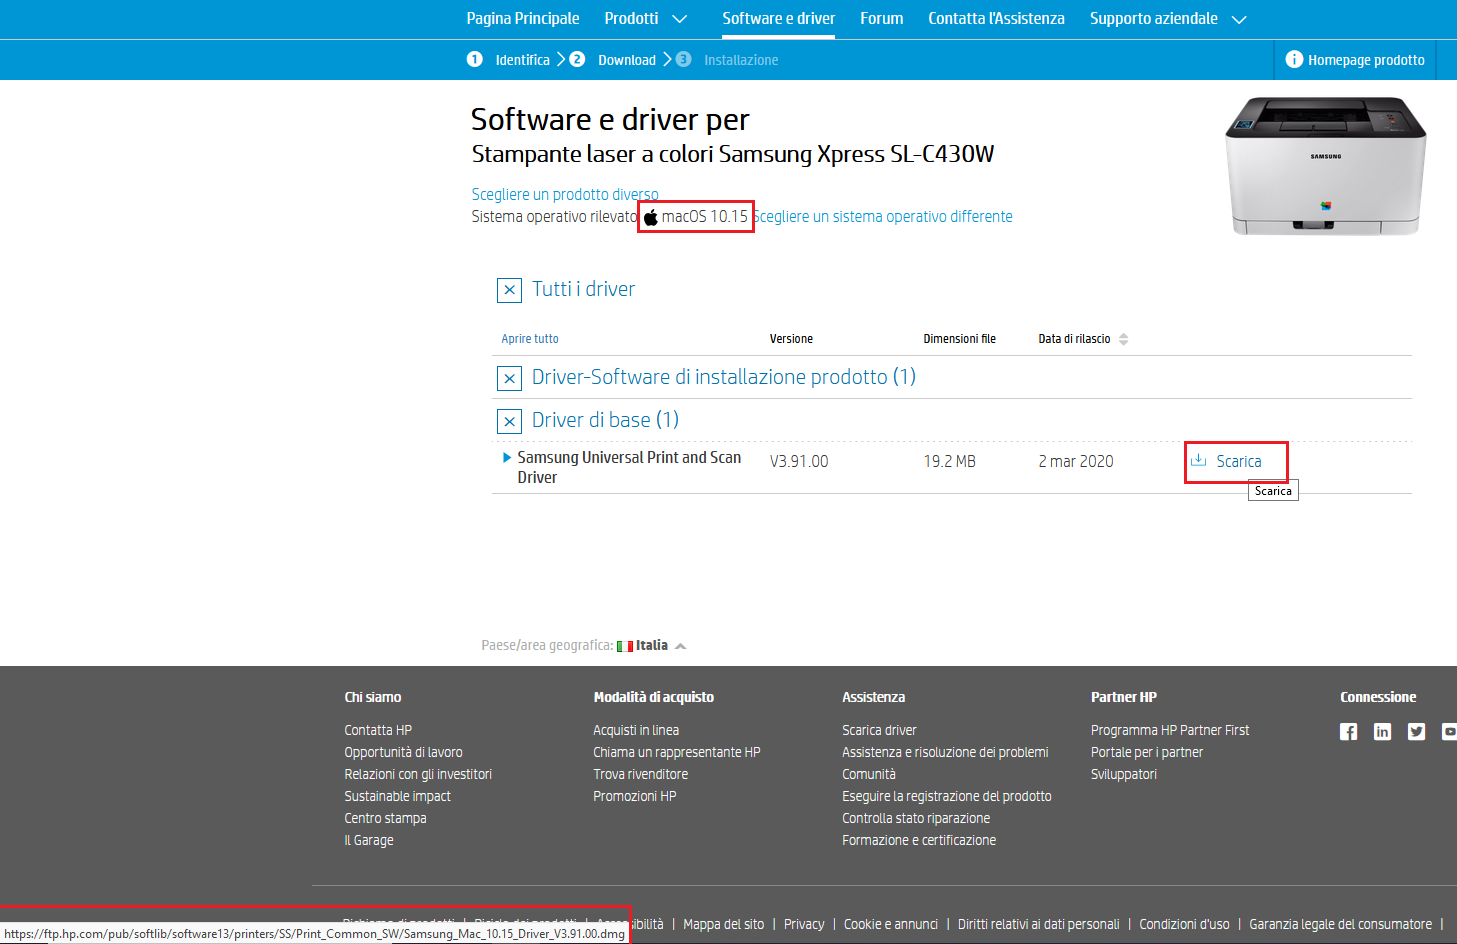
Task: Open Pagina Principale nav item
Action: [x=523, y=18]
